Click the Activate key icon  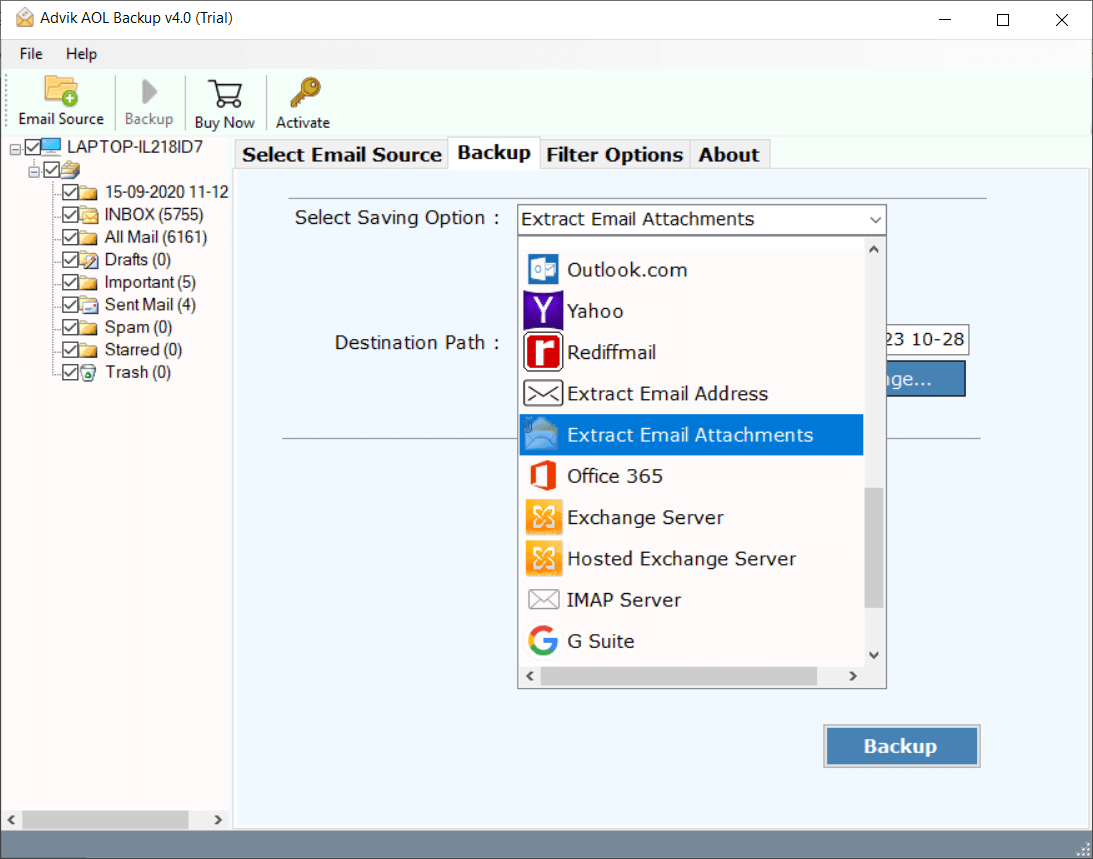click(305, 93)
